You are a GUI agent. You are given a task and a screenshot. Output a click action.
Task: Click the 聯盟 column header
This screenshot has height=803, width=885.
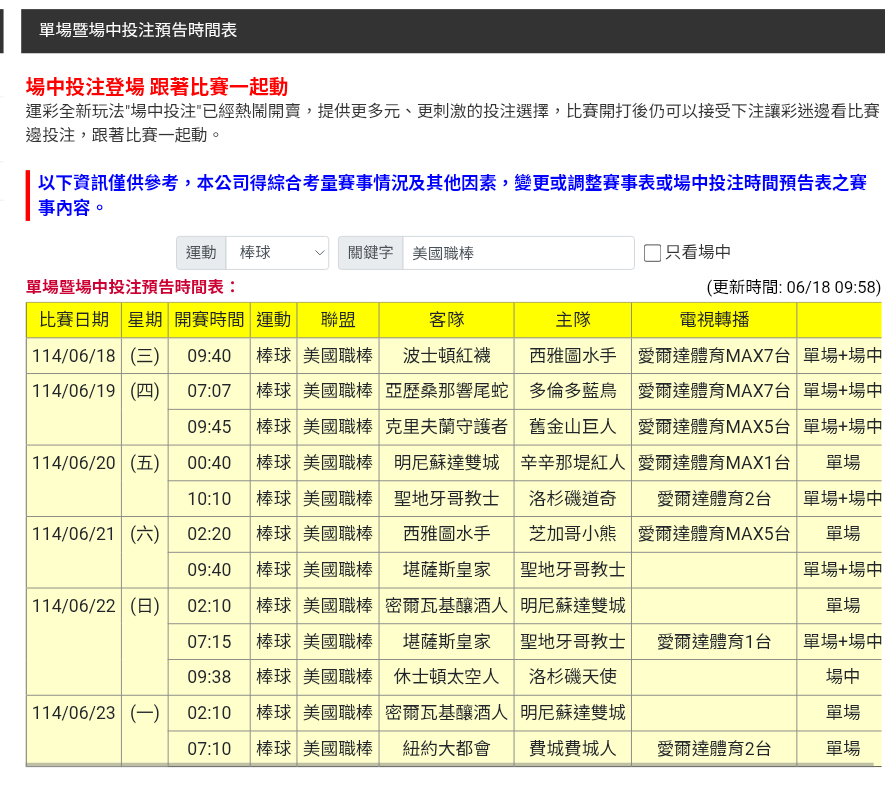tap(338, 320)
